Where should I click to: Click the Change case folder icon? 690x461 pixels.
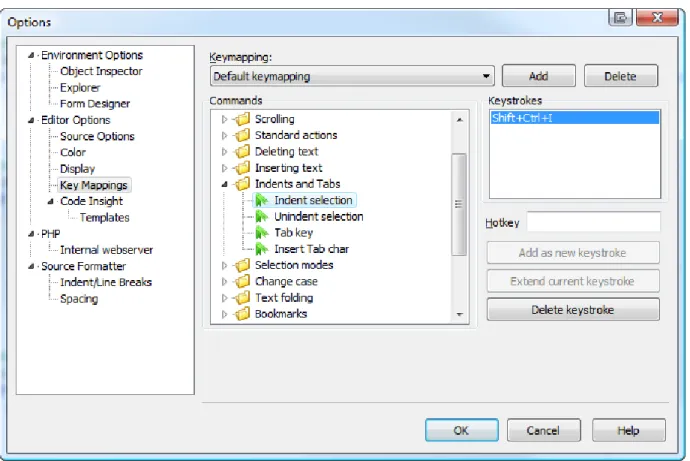click(242, 282)
